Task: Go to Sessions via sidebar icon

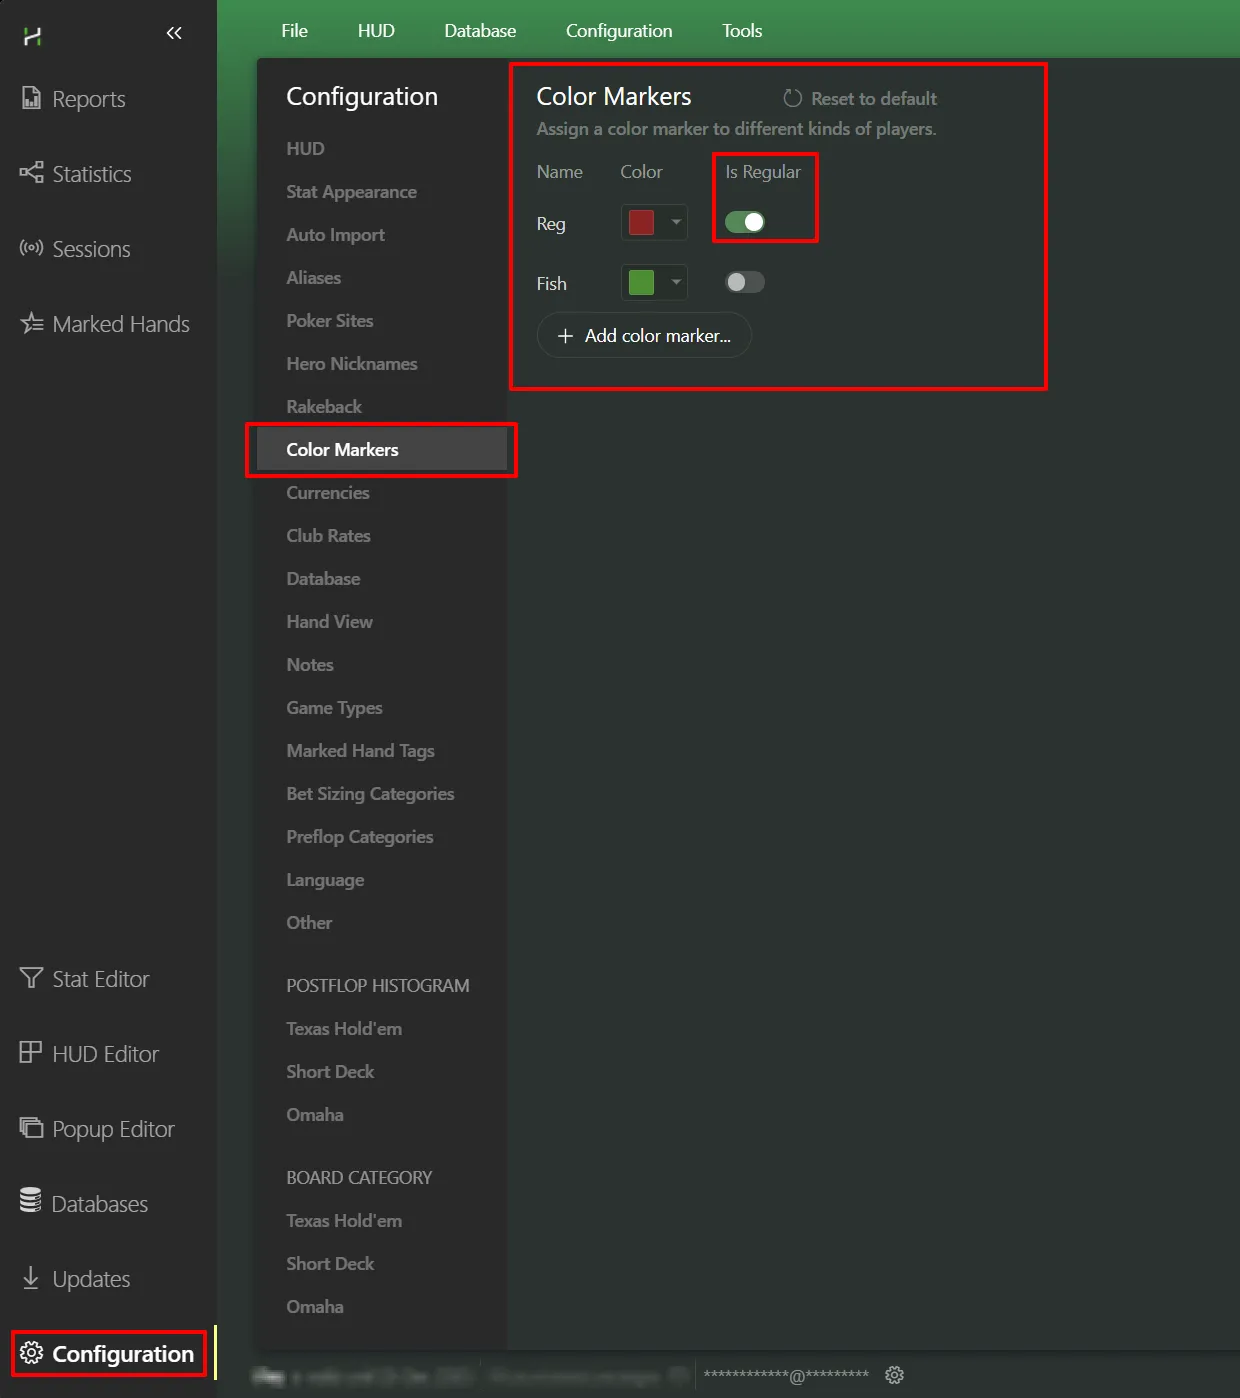Action: coord(31,248)
